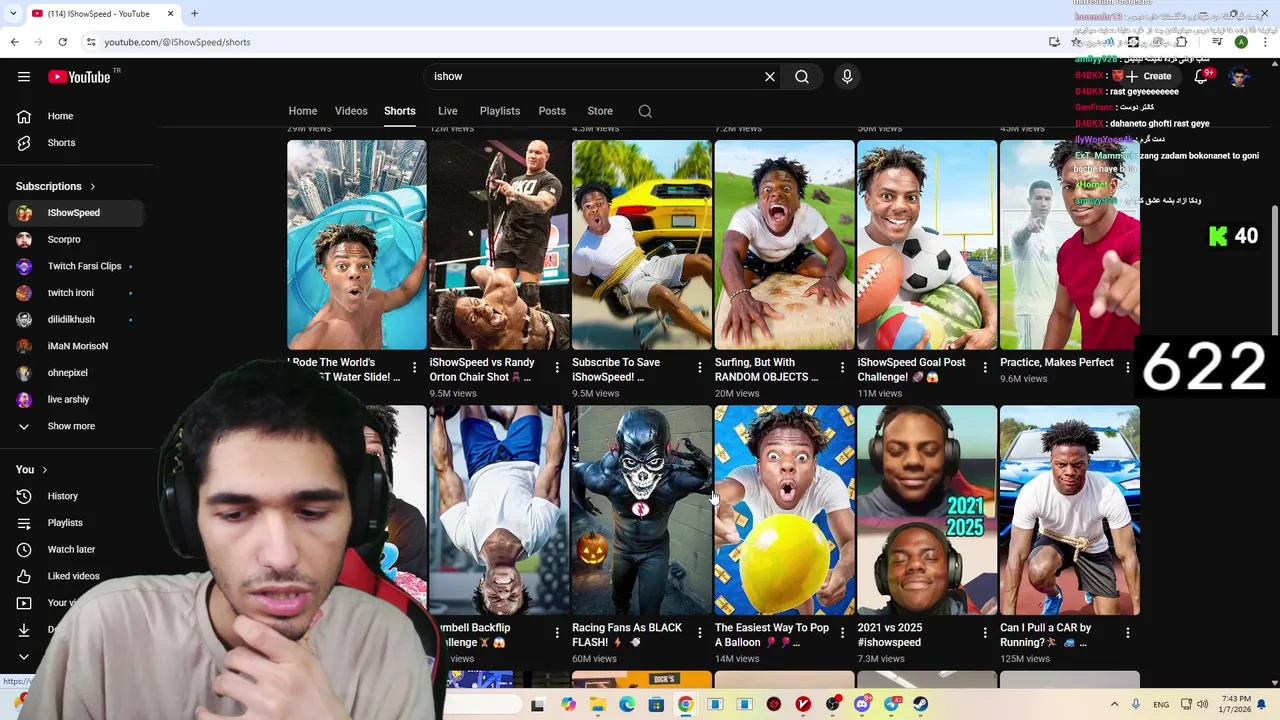This screenshot has height=720, width=1280.
Task: Open options for Subscribe To Save iShowSpeed short
Action: (x=700, y=368)
